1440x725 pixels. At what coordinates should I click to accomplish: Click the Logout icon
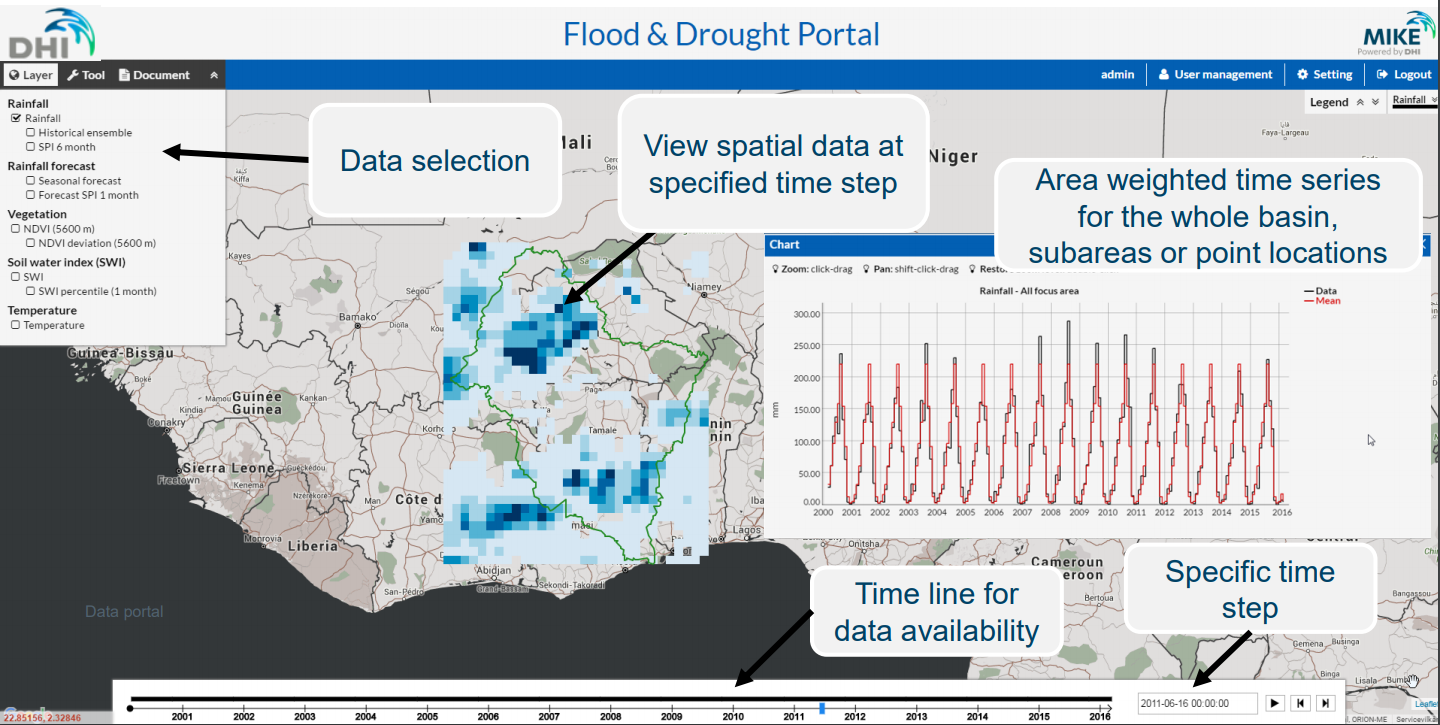point(1384,74)
